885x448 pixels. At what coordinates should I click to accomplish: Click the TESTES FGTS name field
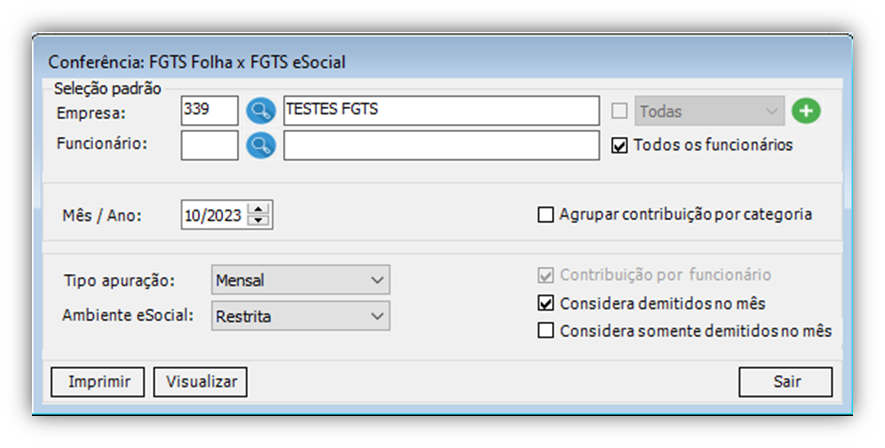pos(441,111)
